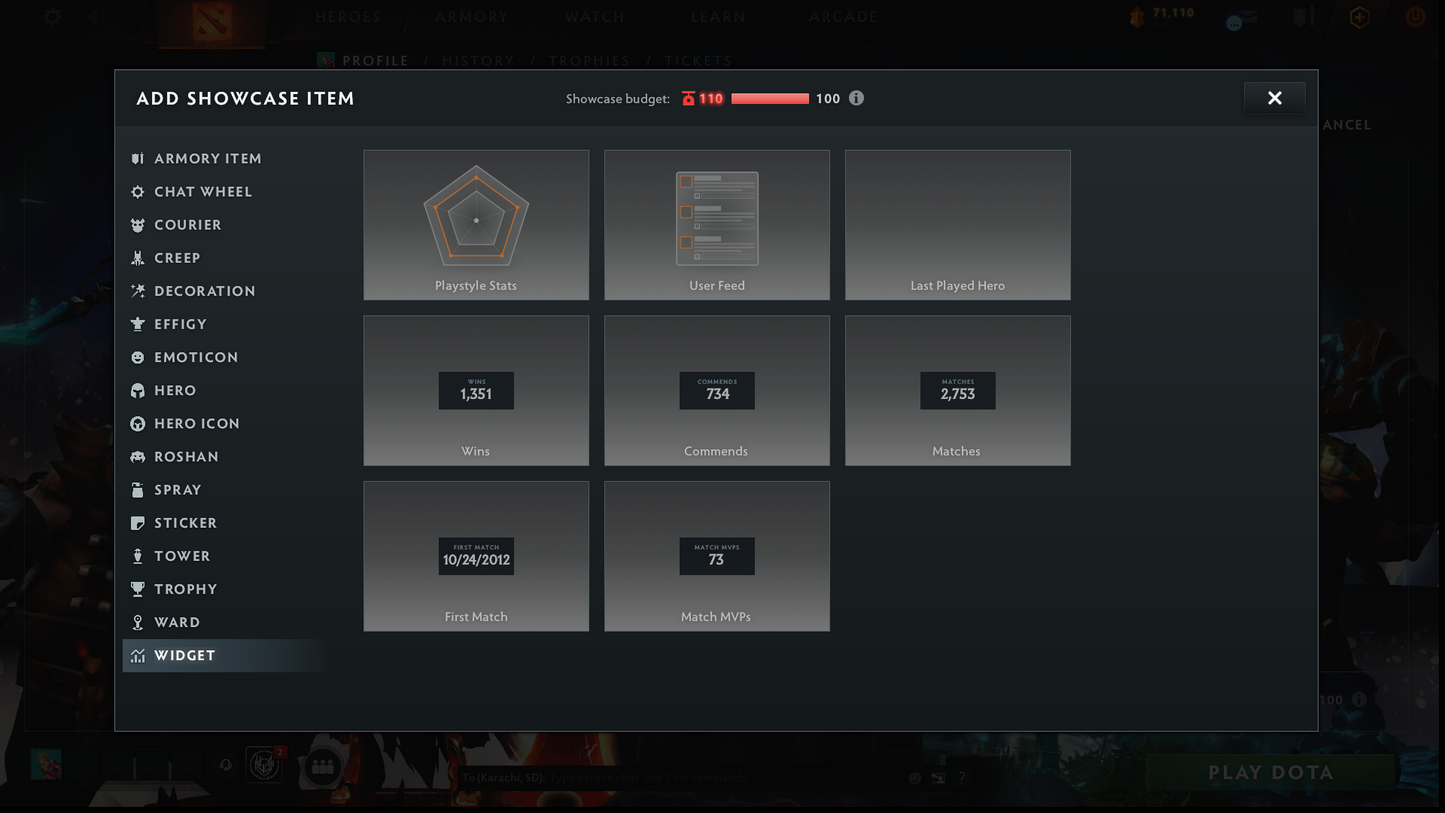Click the Spray can icon

pos(138,489)
